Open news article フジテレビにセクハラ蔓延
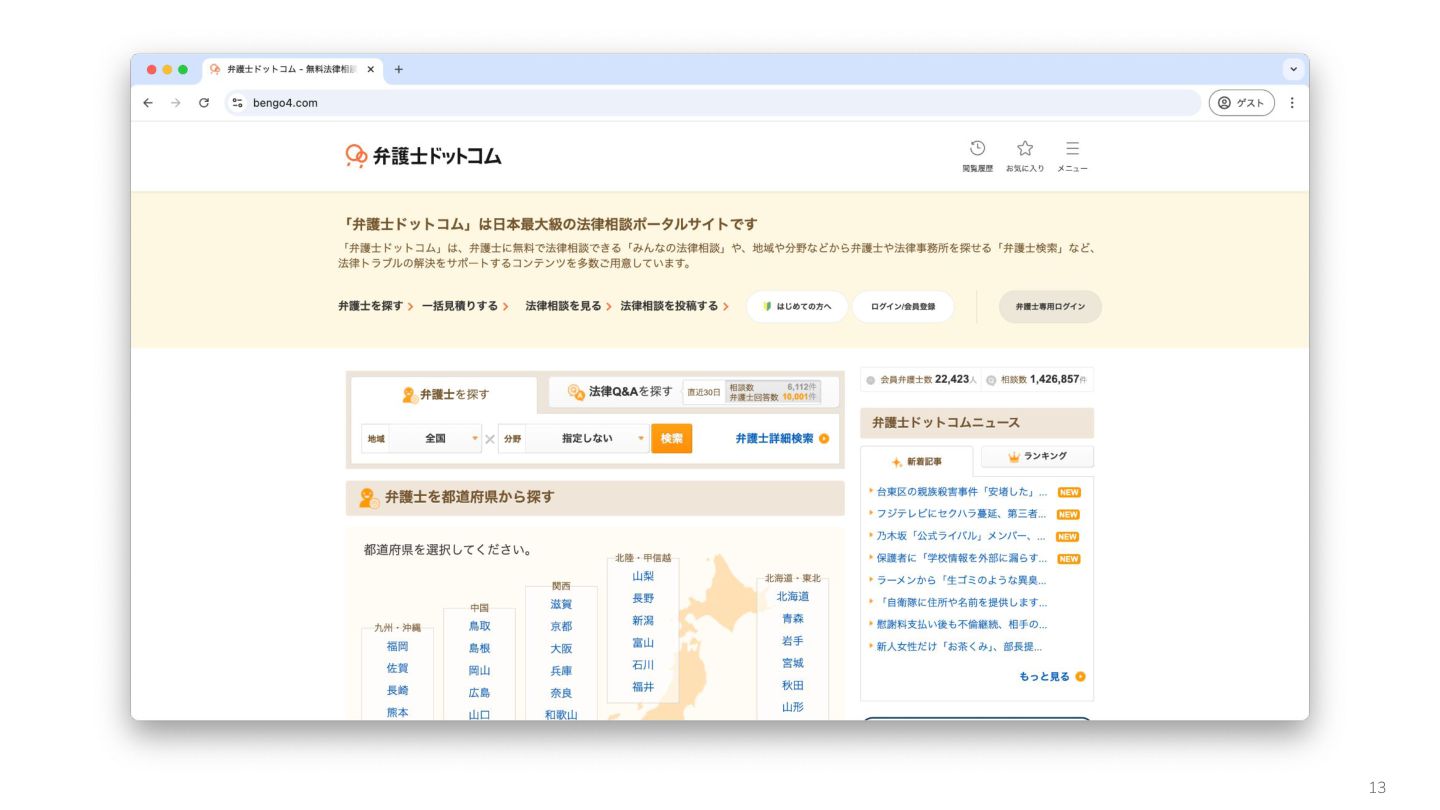The image size is (1440, 810). coord(961,514)
